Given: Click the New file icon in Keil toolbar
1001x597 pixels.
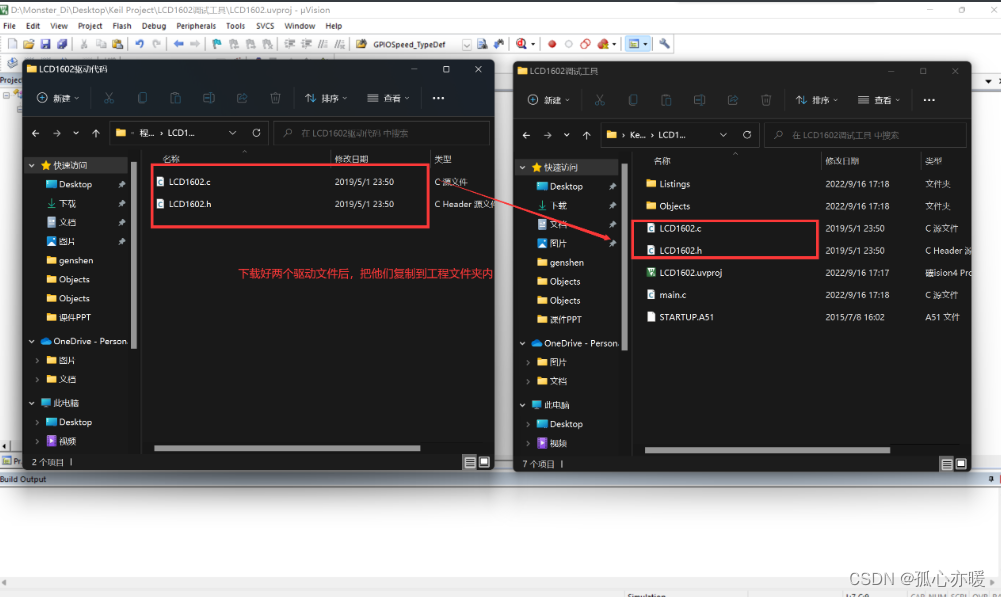Looking at the screenshot, I should point(12,44).
